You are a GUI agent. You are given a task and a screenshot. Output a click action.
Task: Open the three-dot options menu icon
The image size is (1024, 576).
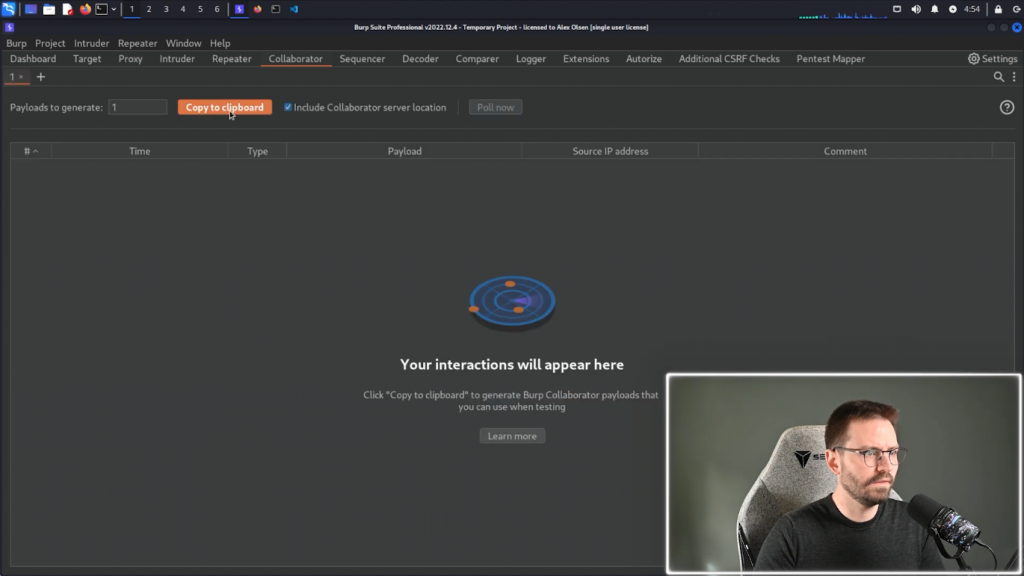click(1014, 77)
